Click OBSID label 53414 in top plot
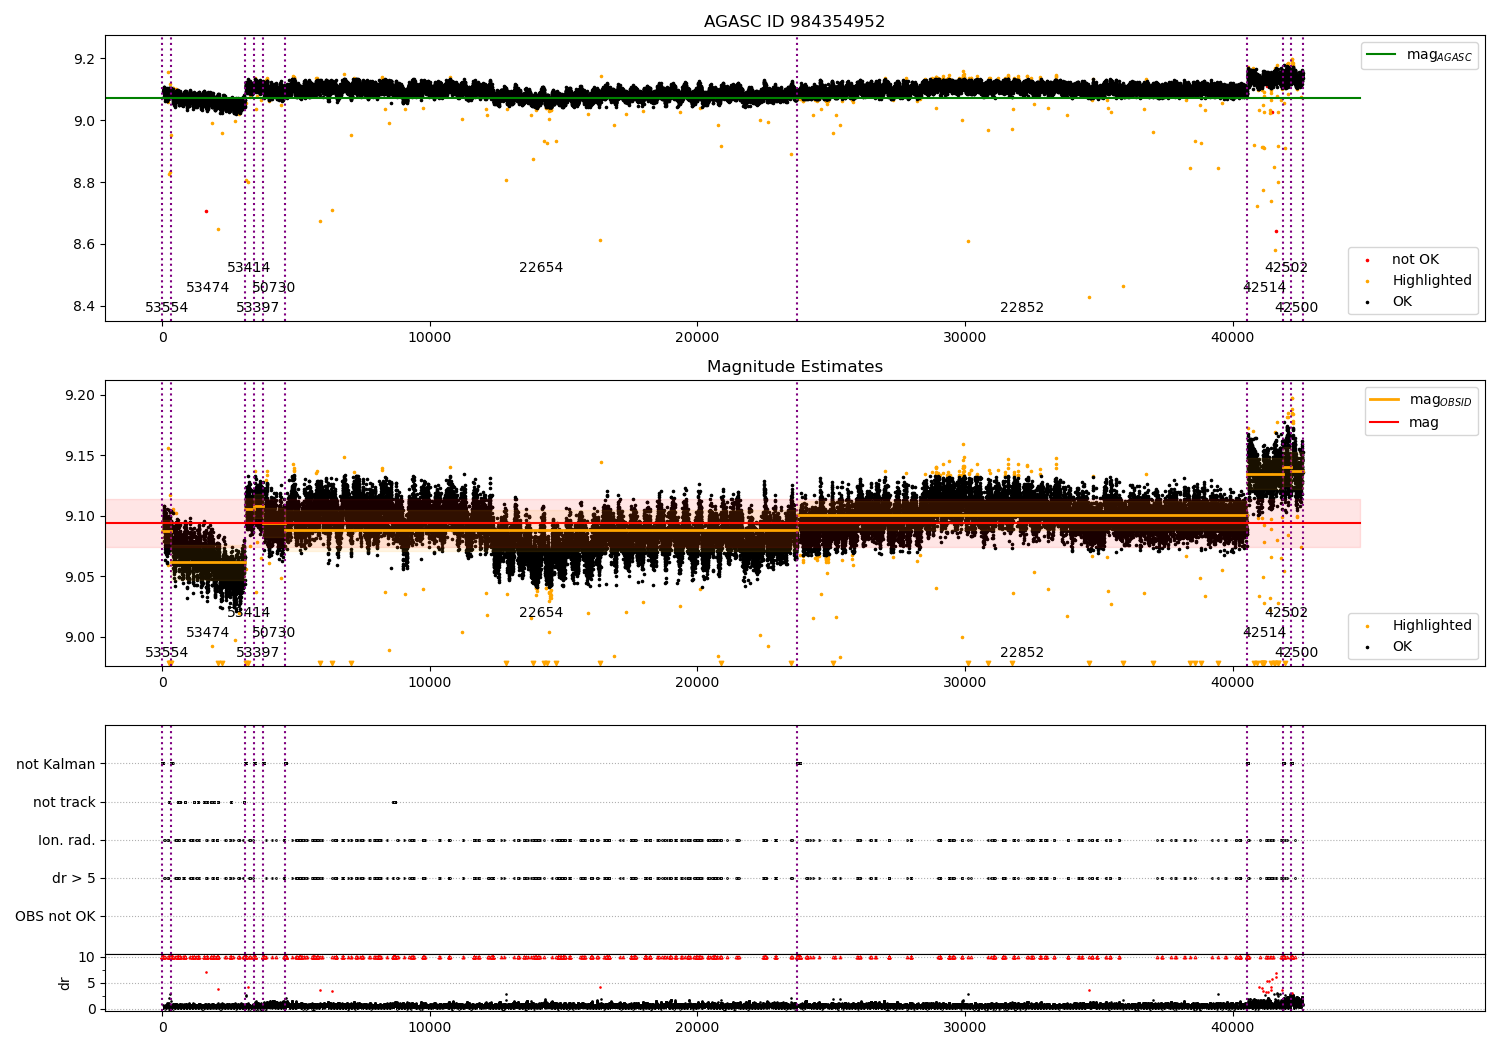Image resolution: width=1500 pixels, height=1050 pixels. pos(248,268)
